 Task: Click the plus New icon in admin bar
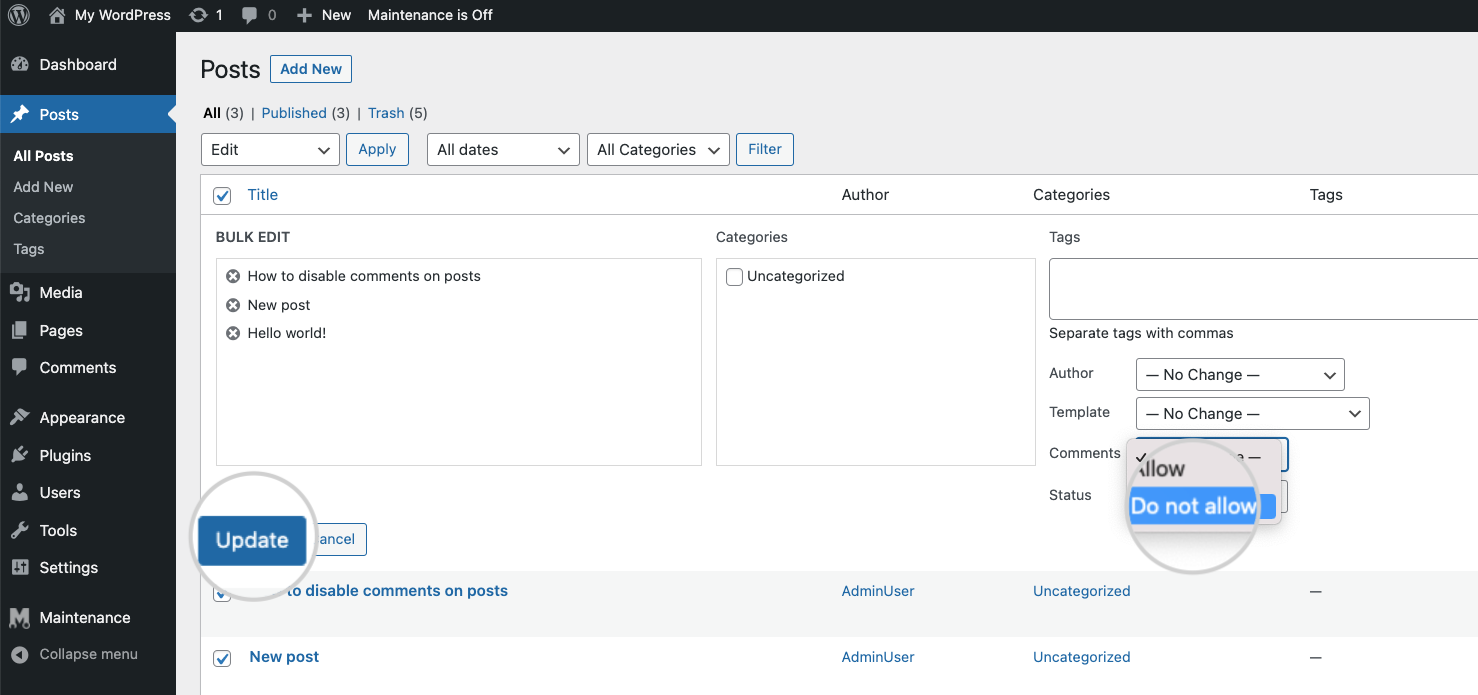[x=305, y=15]
